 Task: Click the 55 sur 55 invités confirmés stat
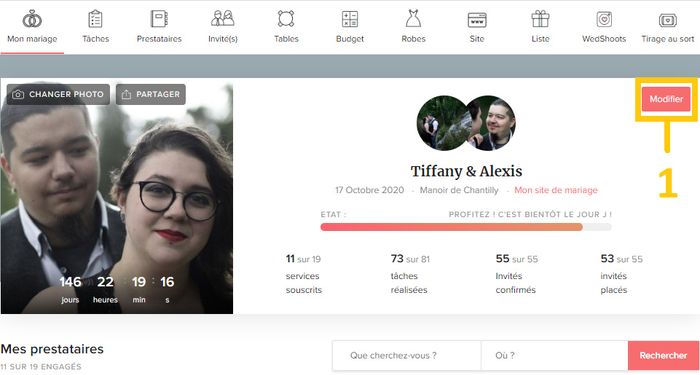pos(517,274)
